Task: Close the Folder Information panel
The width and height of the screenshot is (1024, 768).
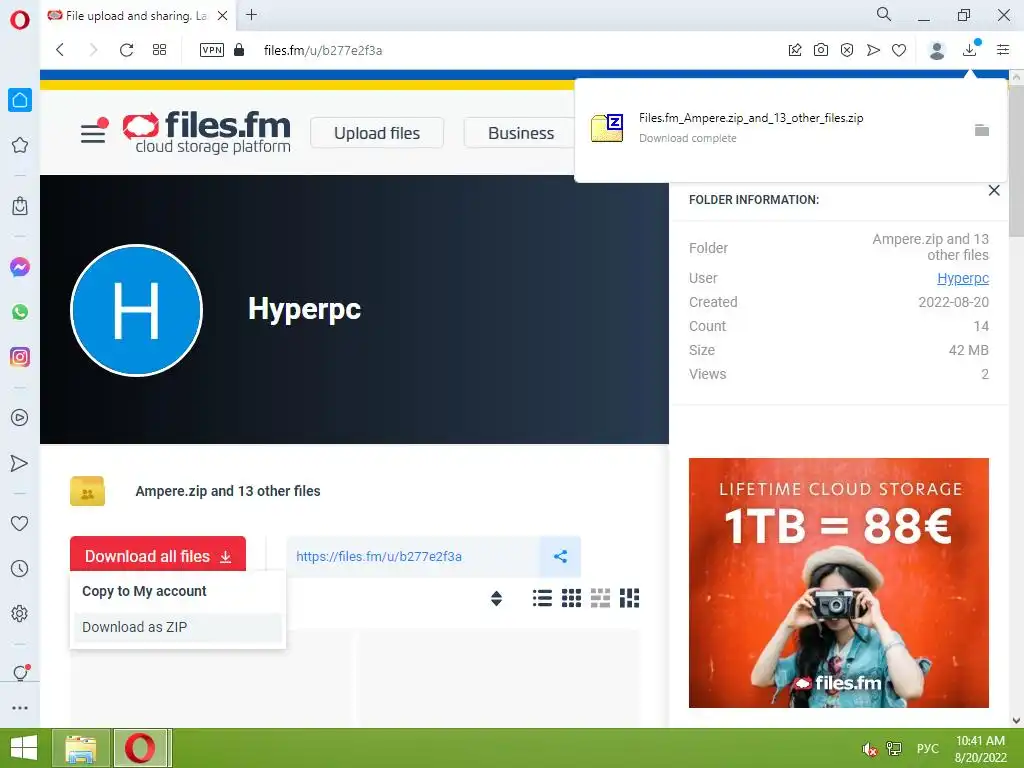Action: coord(994,190)
